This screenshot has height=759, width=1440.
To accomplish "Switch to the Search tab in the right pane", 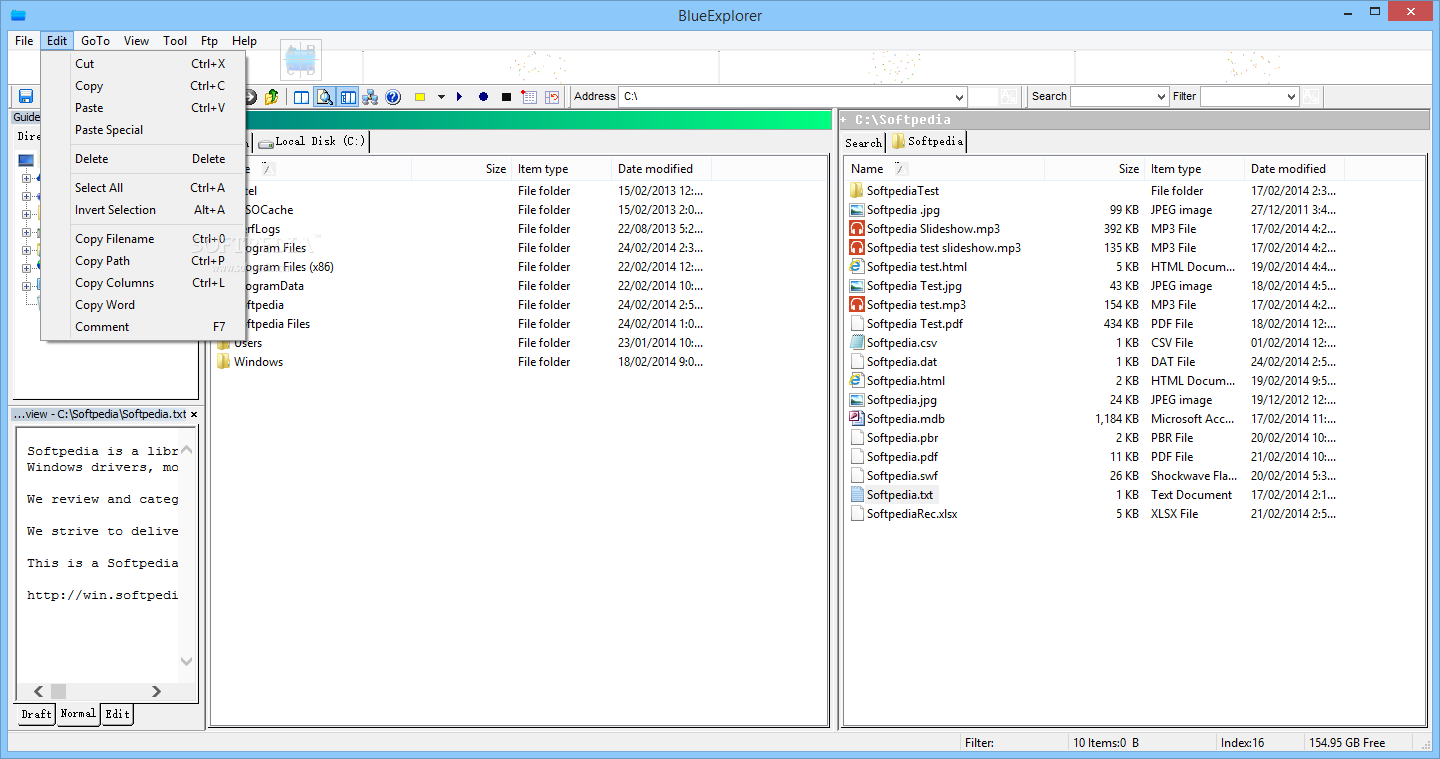I will click(x=863, y=143).
